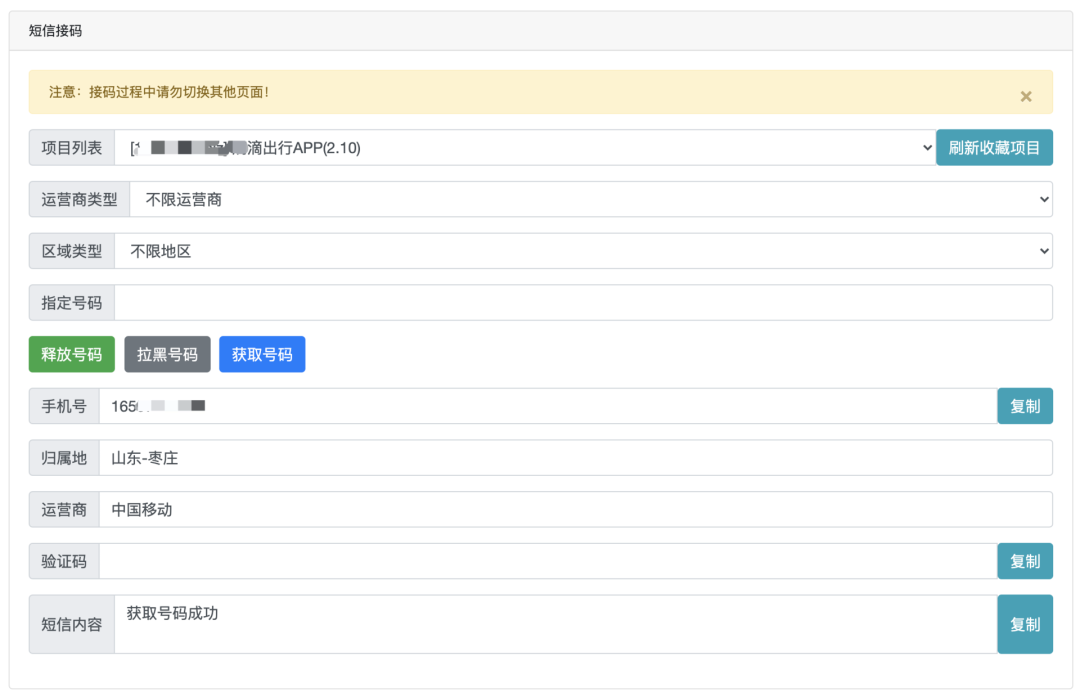Select the 运营商 field showing 中国移动
The height and width of the screenshot is (697, 1080).
(x=575, y=509)
